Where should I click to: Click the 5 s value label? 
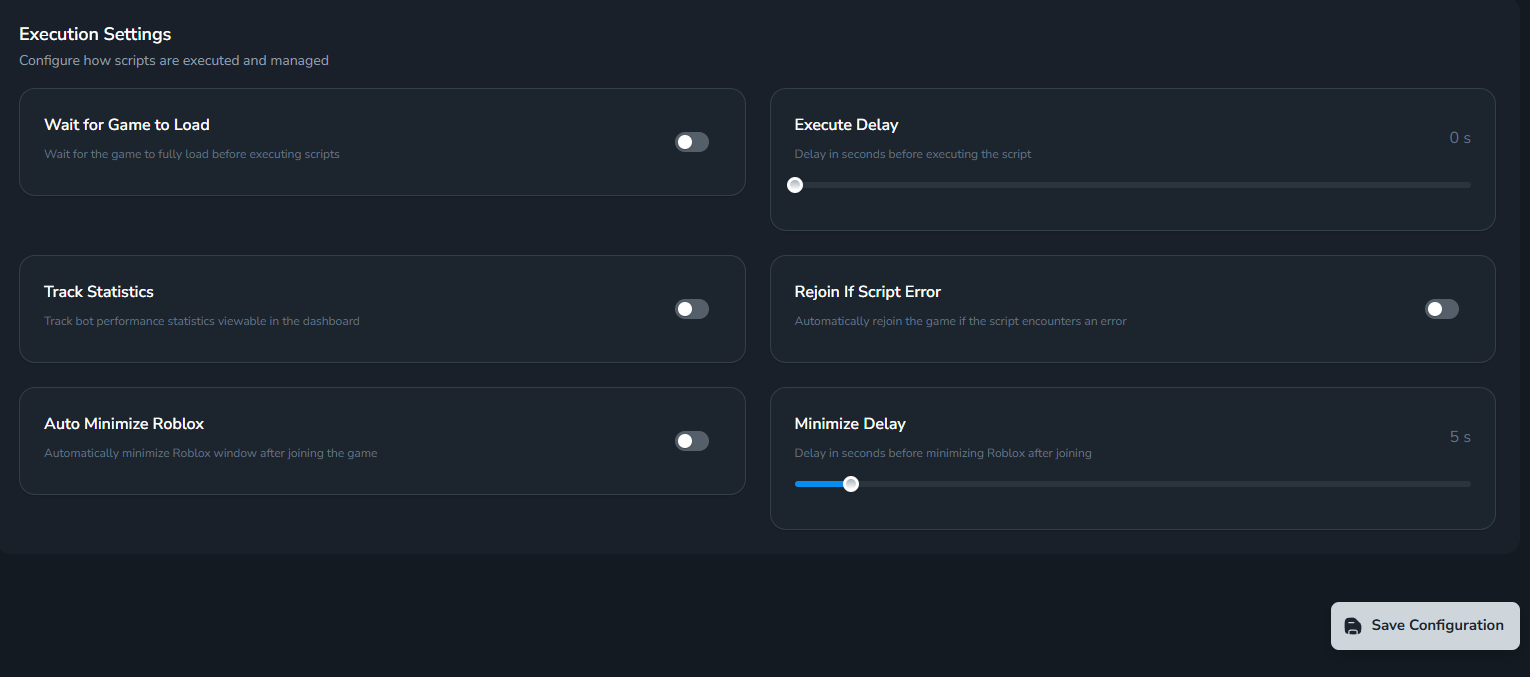coord(1459,436)
